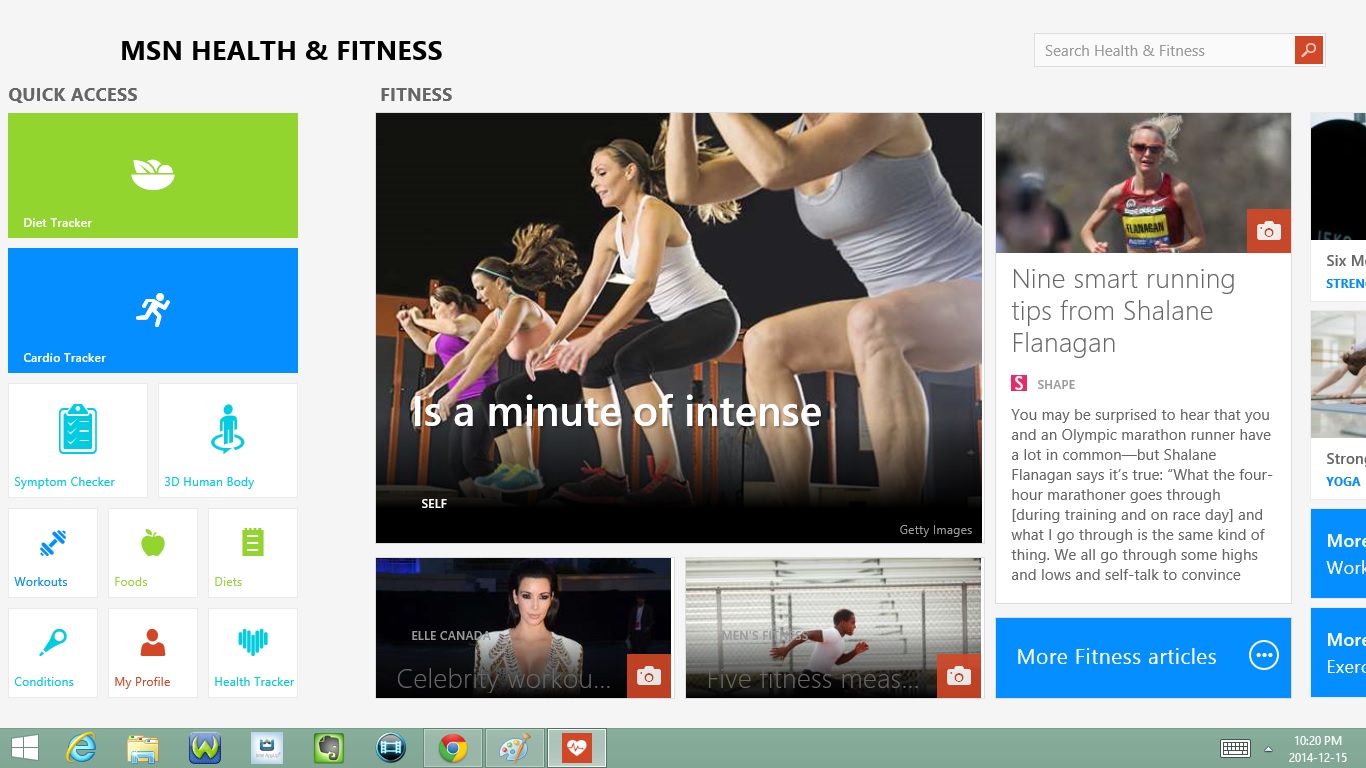1366x768 pixels.
Task: Click Health & Fitness heart icon in taskbar
Action: pos(577,748)
